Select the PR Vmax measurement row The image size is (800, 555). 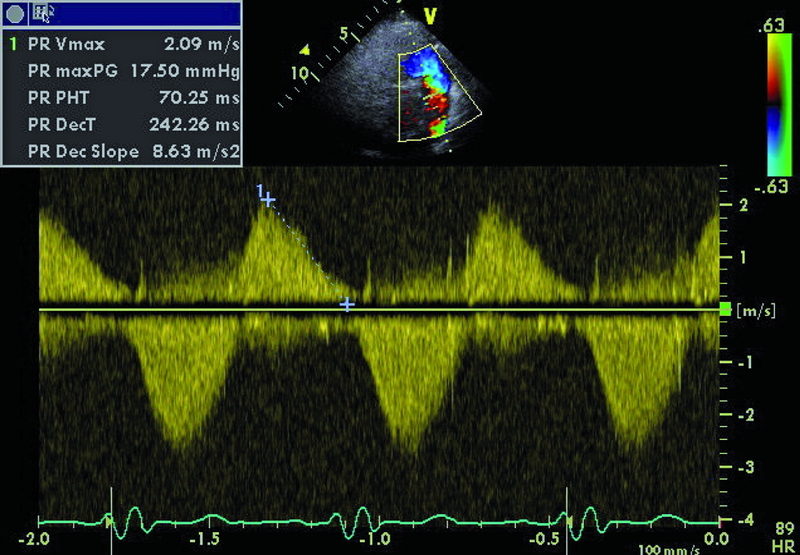click(x=125, y=45)
